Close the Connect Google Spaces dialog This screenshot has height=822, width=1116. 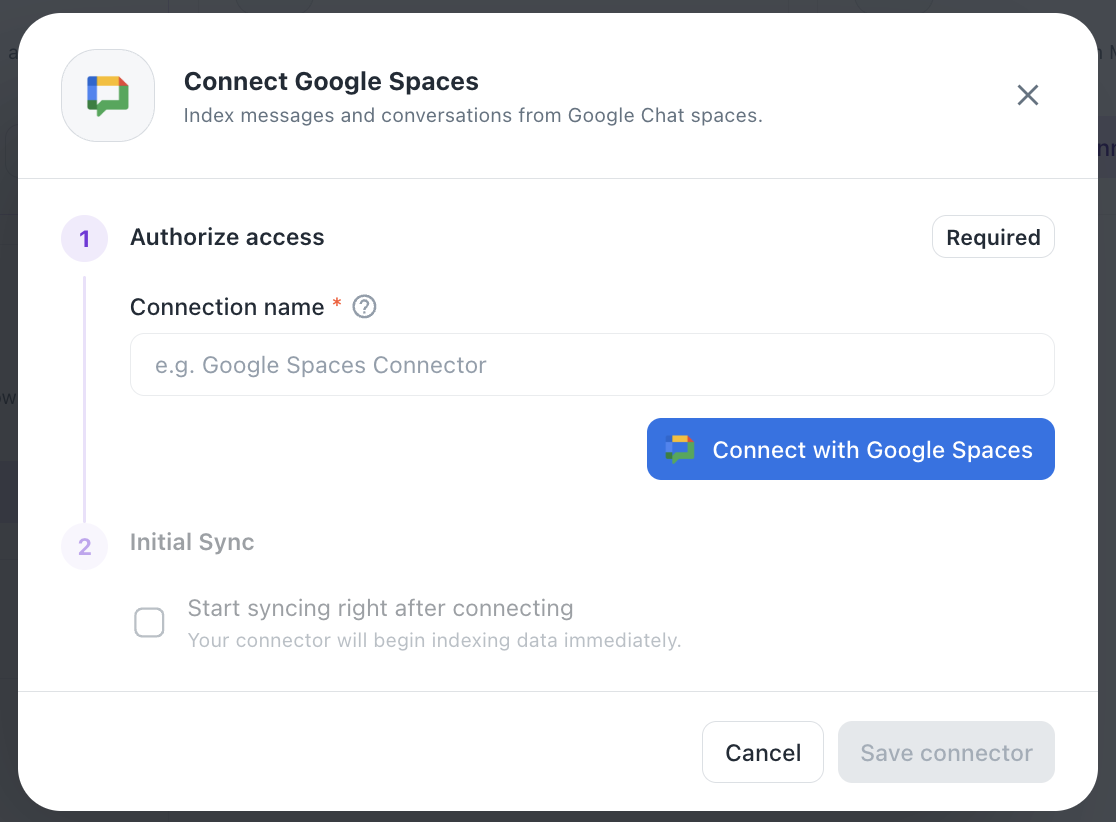coord(1027,95)
